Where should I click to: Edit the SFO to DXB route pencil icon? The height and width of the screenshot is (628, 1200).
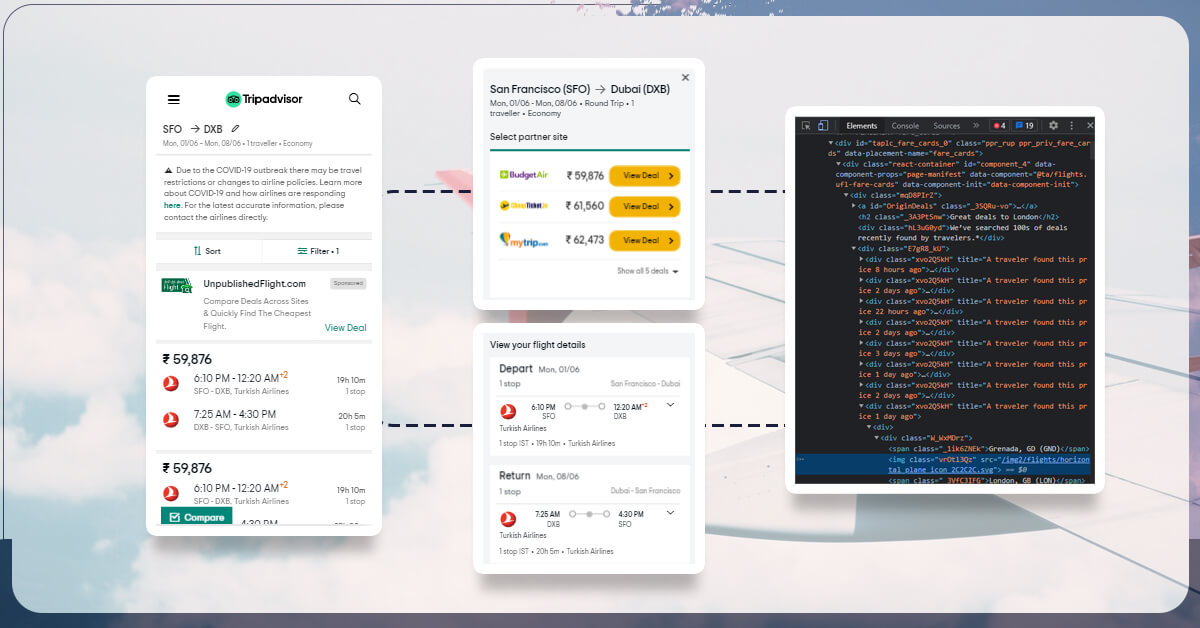coord(235,128)
